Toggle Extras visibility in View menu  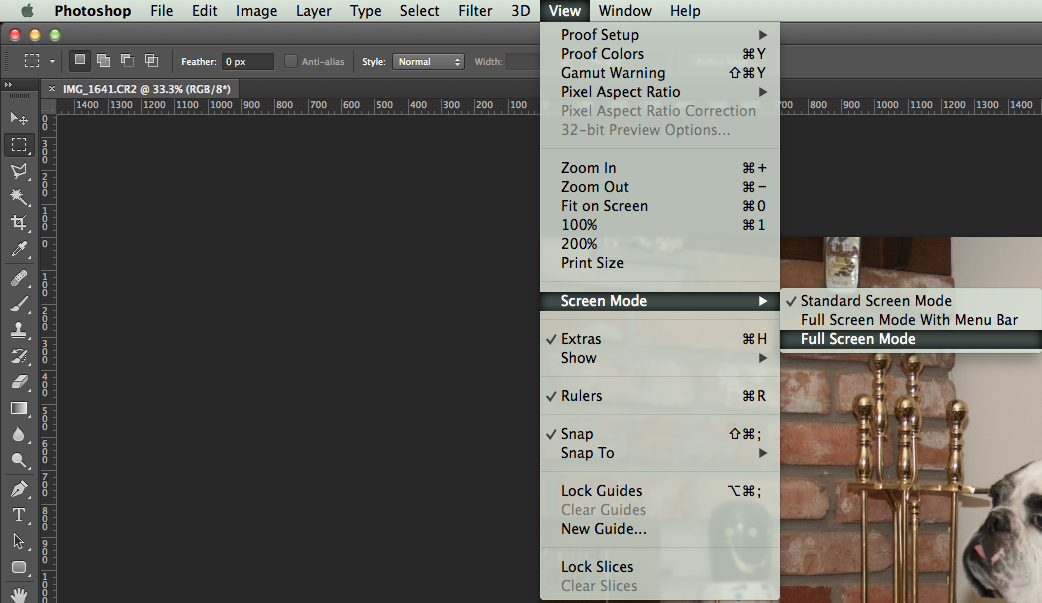[x=660, y=339]
